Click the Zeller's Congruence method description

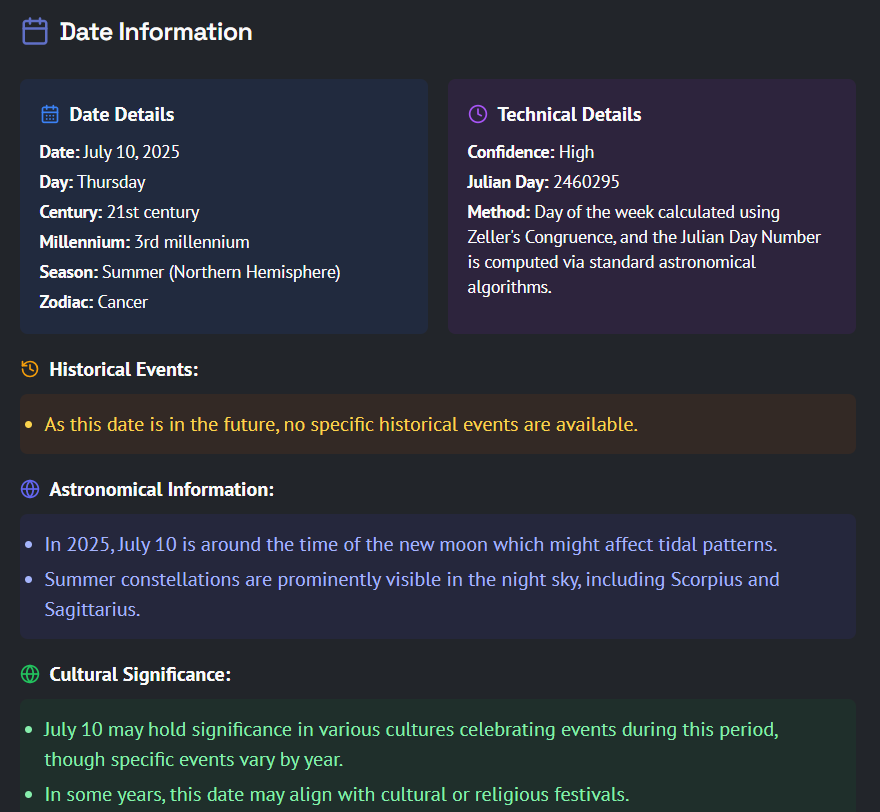(644, 249)
